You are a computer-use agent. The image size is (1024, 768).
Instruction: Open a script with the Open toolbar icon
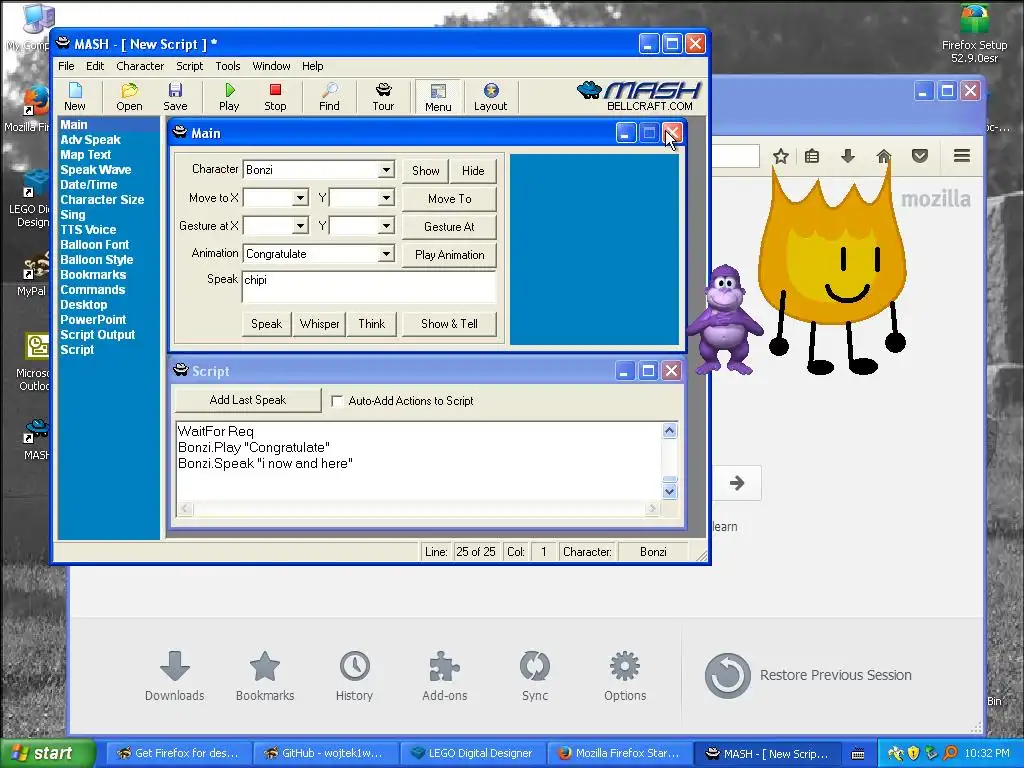pyautogui.click(x=129, y=97)
